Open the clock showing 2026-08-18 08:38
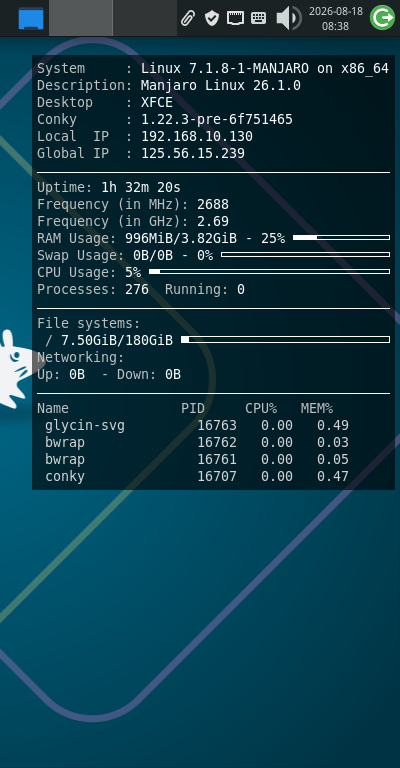The width and height of the screenshot is (400, 768). click(336, 18)
